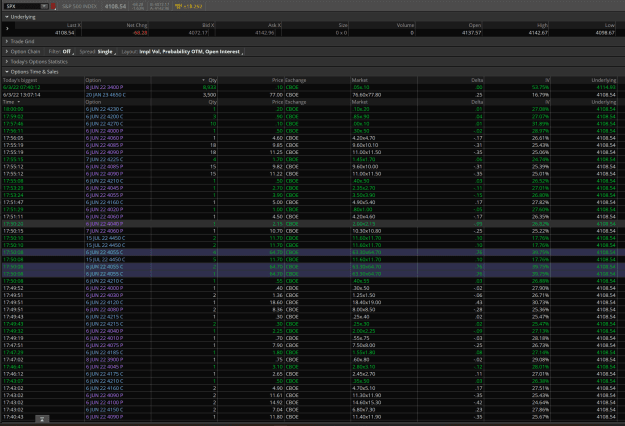Select the 6 JUN 22 4100 P option
The width and height of the screenshot is (625, 426).
click(104, 402)
